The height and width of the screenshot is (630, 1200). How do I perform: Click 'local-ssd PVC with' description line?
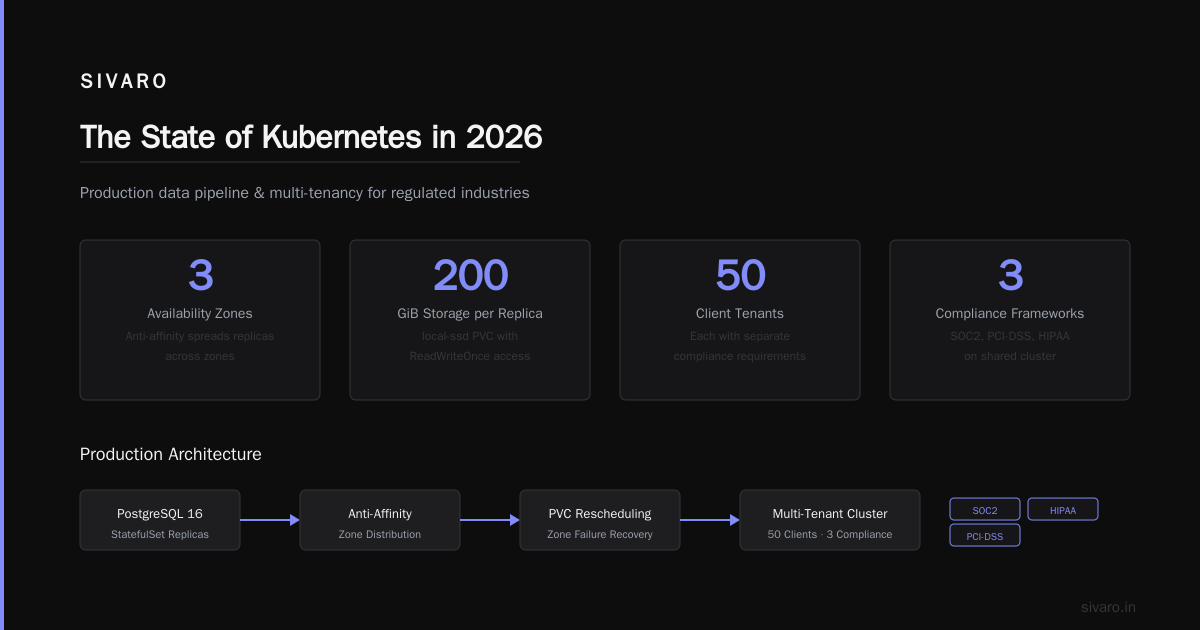(x=470, y=336)
